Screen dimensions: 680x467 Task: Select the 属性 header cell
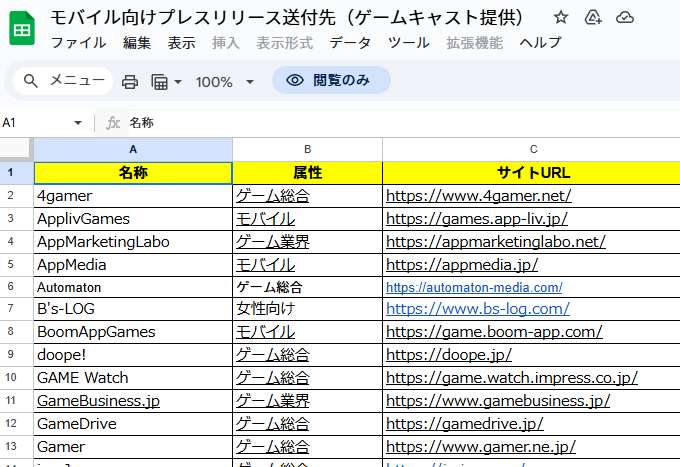(x=307, y=173)
